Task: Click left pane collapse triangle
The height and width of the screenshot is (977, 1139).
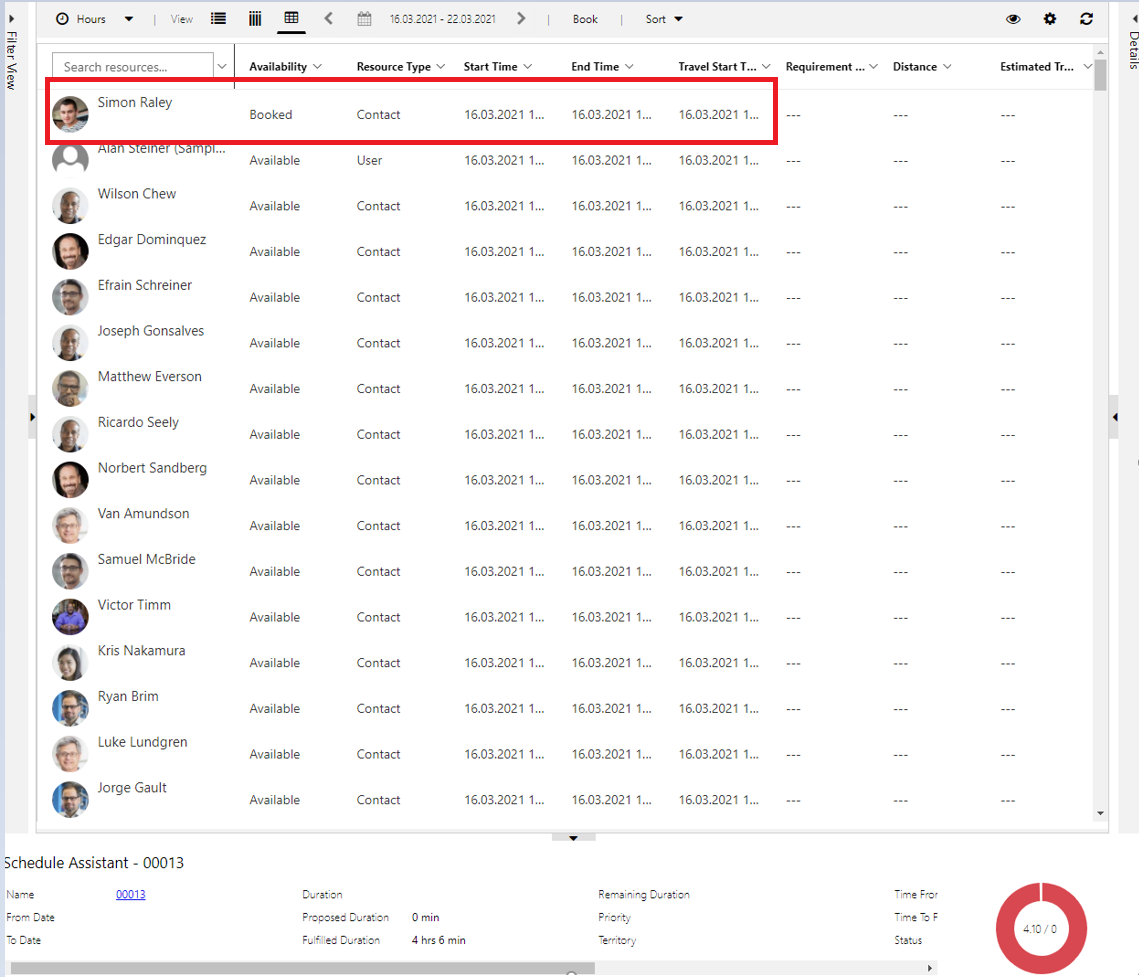Action: click(32, 417)
